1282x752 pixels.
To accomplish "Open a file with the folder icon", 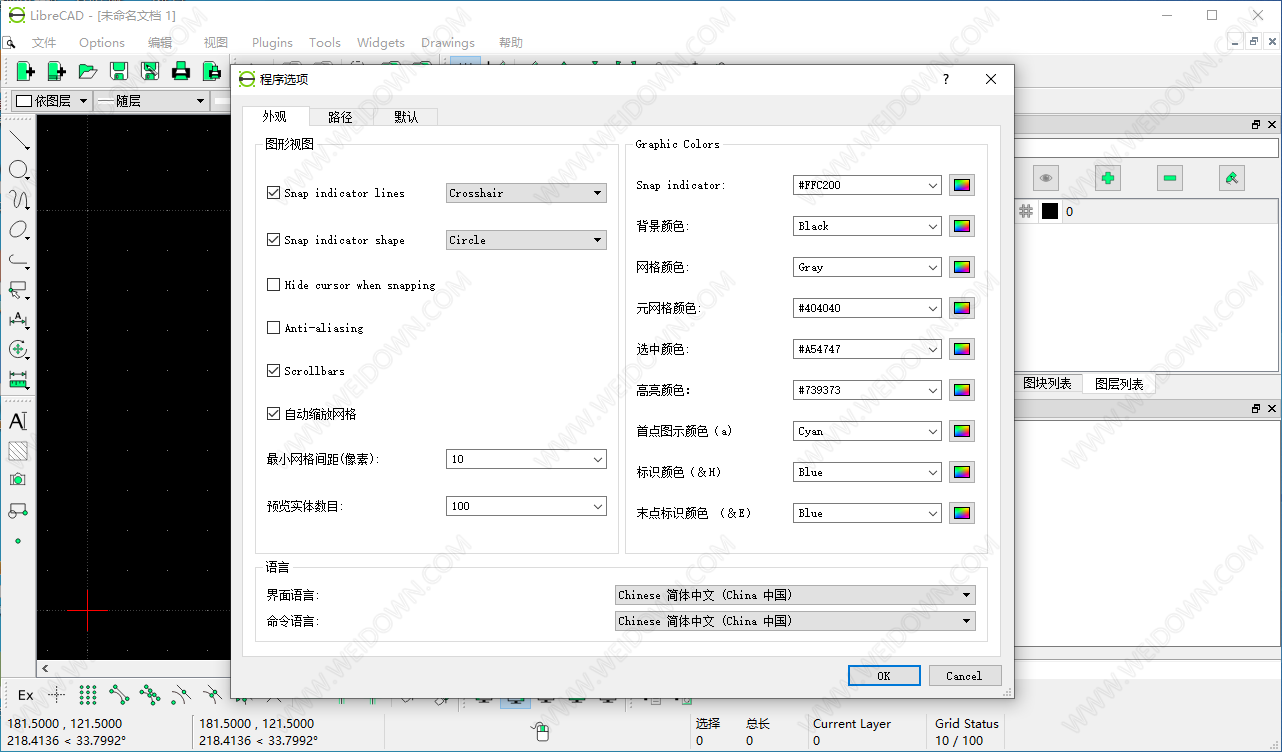I will [x=88, y=71].
